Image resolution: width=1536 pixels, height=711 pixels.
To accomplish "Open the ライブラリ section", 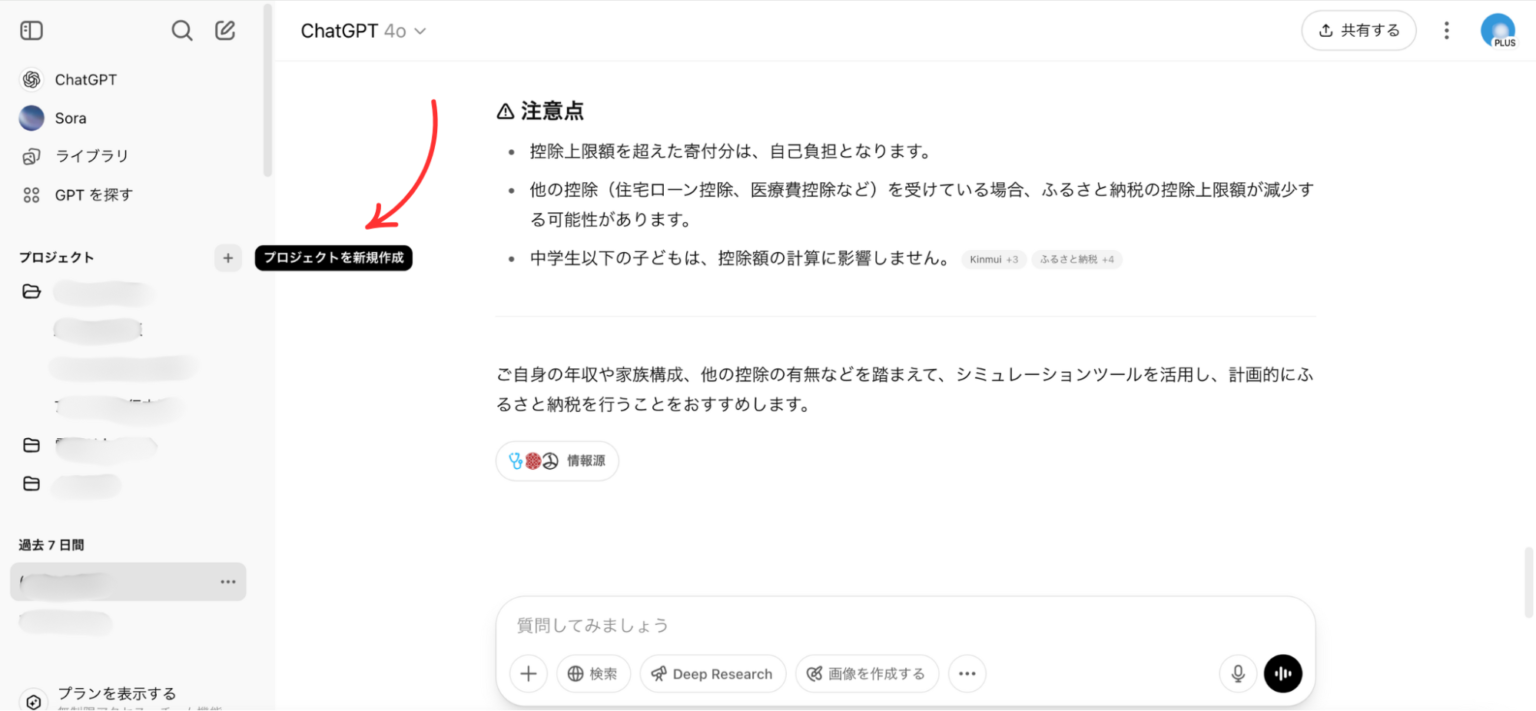I will (88, 155).
